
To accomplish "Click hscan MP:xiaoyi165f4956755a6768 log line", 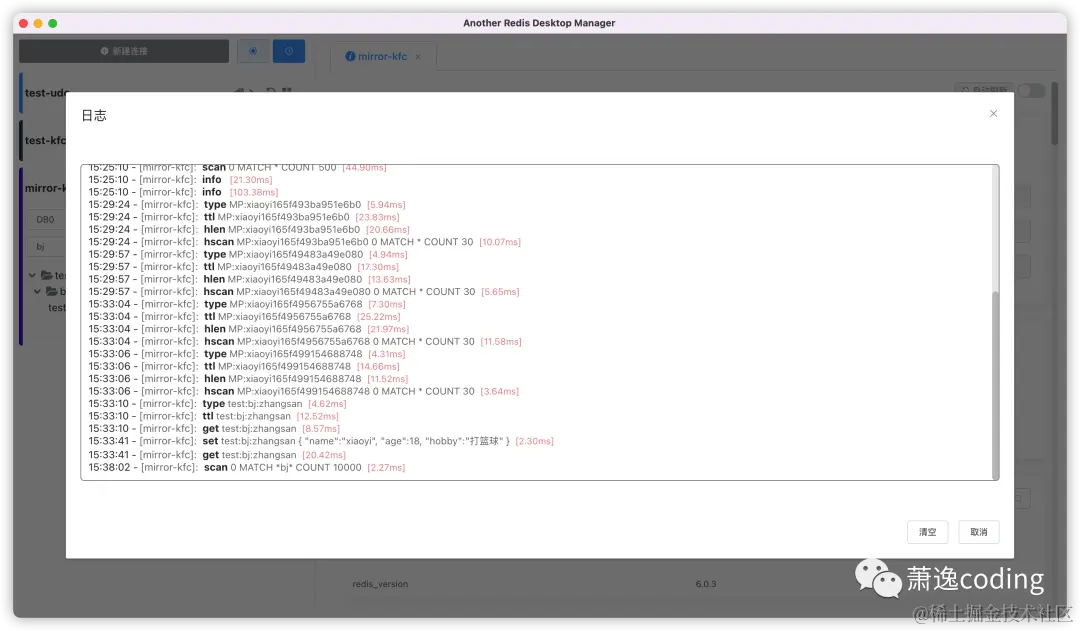I will pos(305,342).
